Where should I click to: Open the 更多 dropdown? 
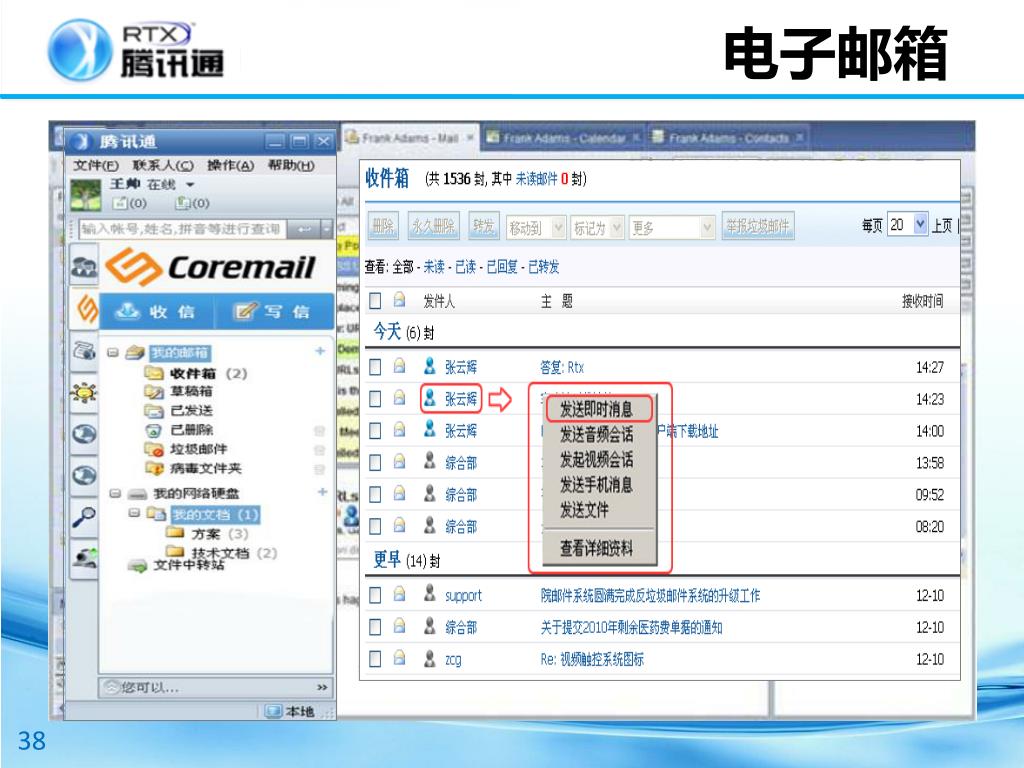(671, 227)
